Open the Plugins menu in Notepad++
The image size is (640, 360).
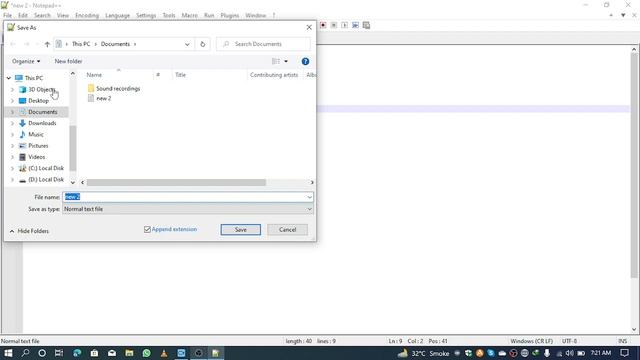coord(230,16)
